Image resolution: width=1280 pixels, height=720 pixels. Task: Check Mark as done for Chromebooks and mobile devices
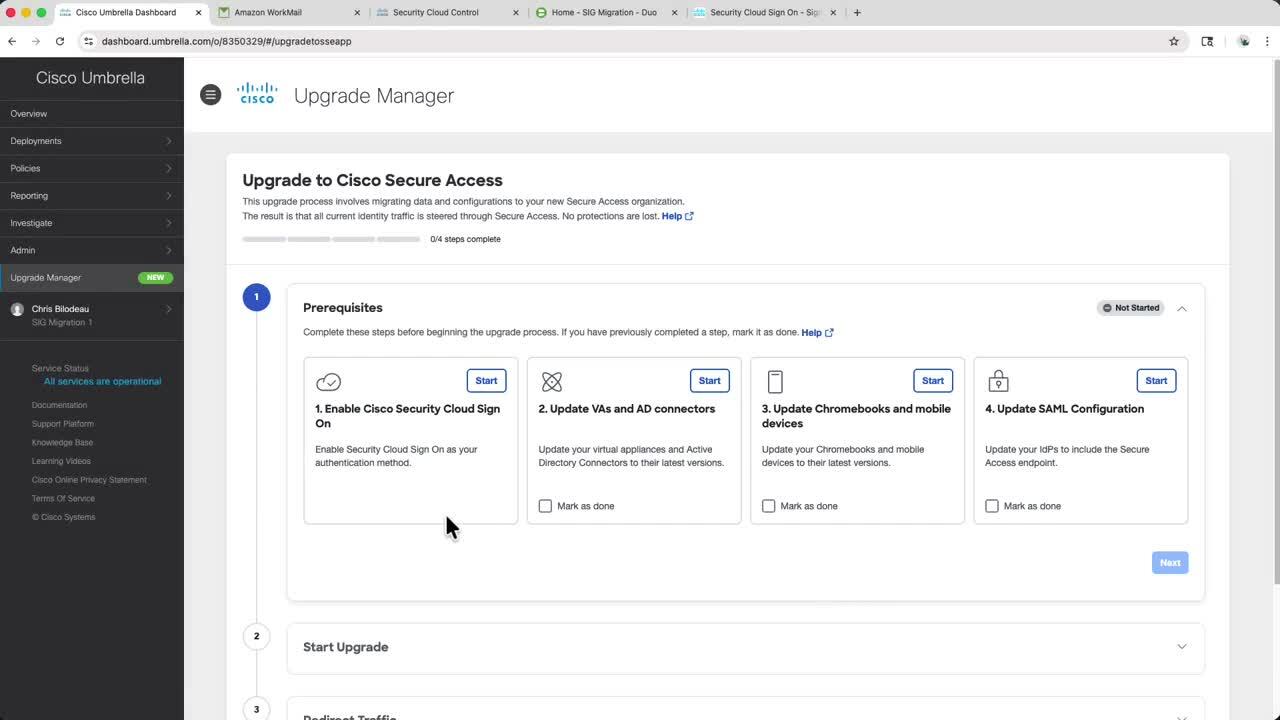tap(768, 506)
